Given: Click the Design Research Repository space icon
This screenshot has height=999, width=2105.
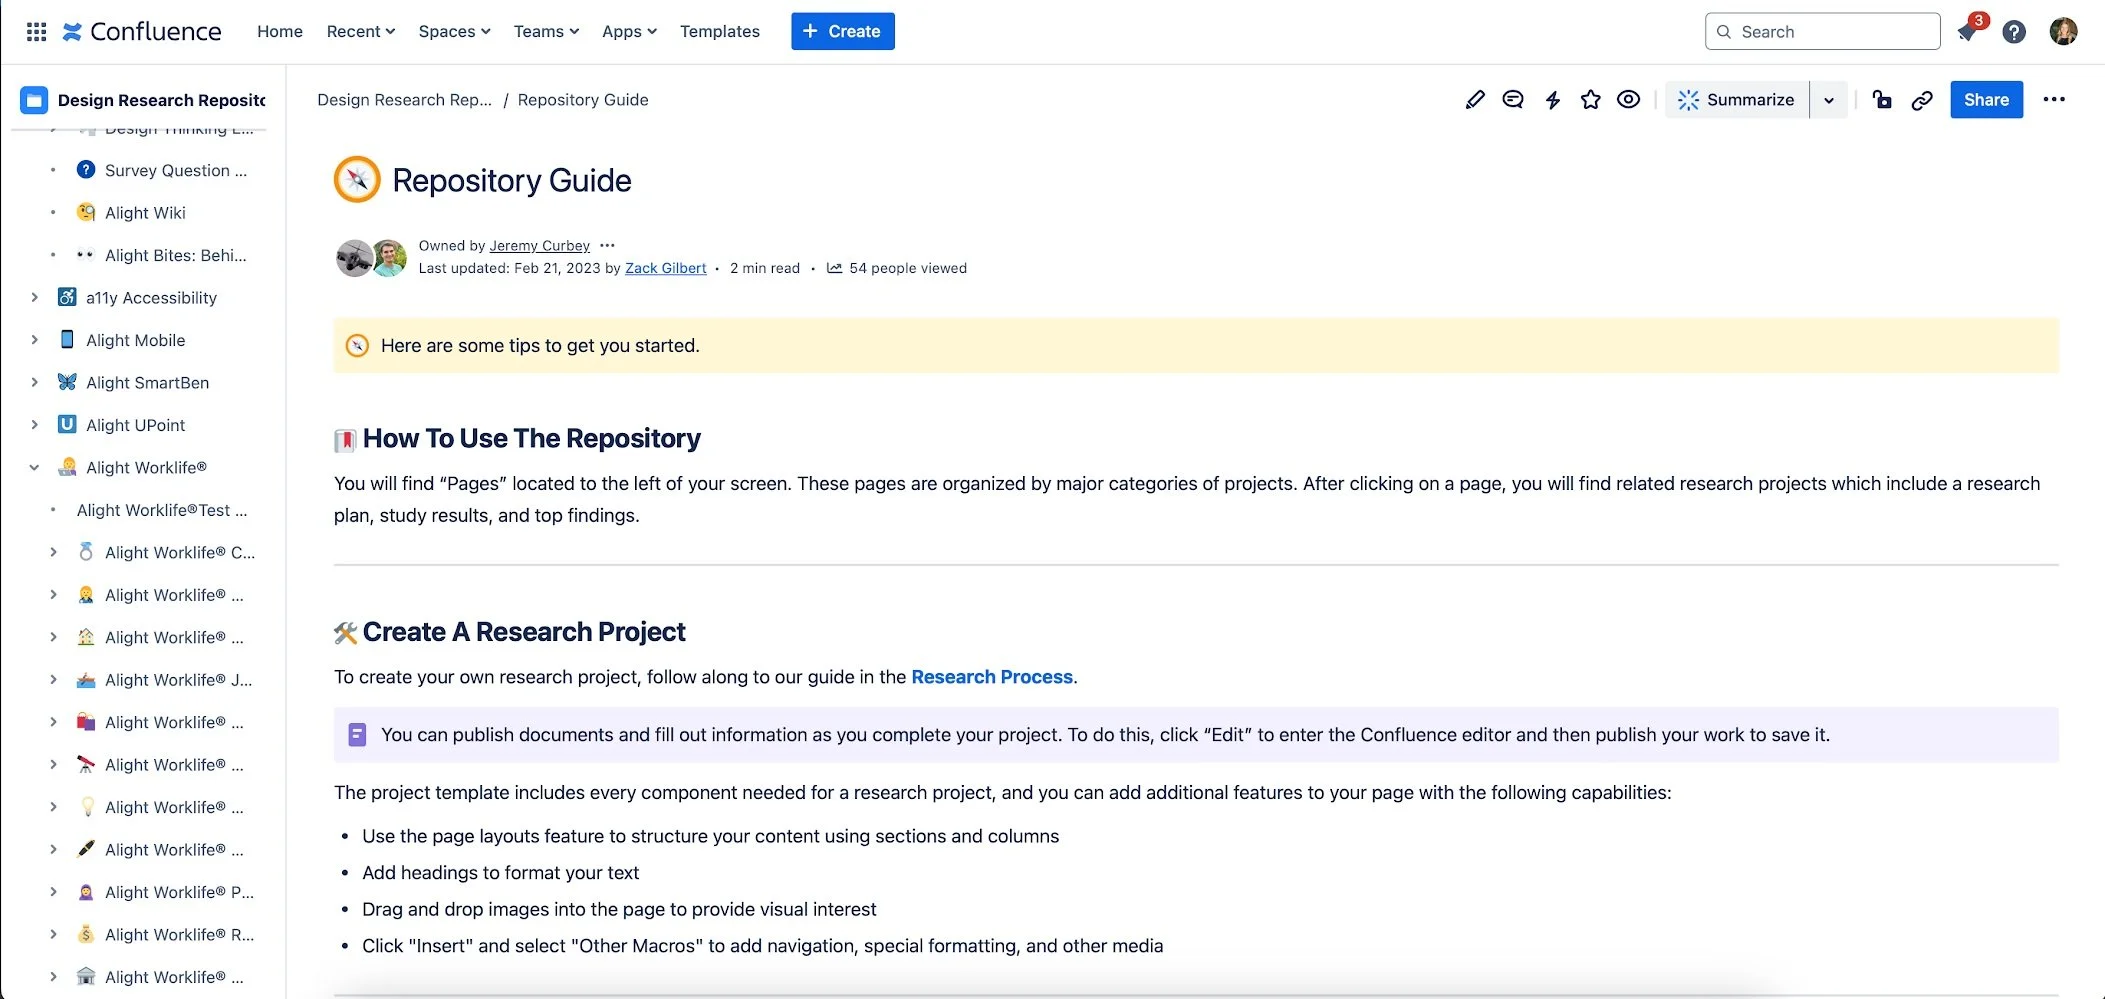Looking at the screenshot, I should click(x=34, y=100).
